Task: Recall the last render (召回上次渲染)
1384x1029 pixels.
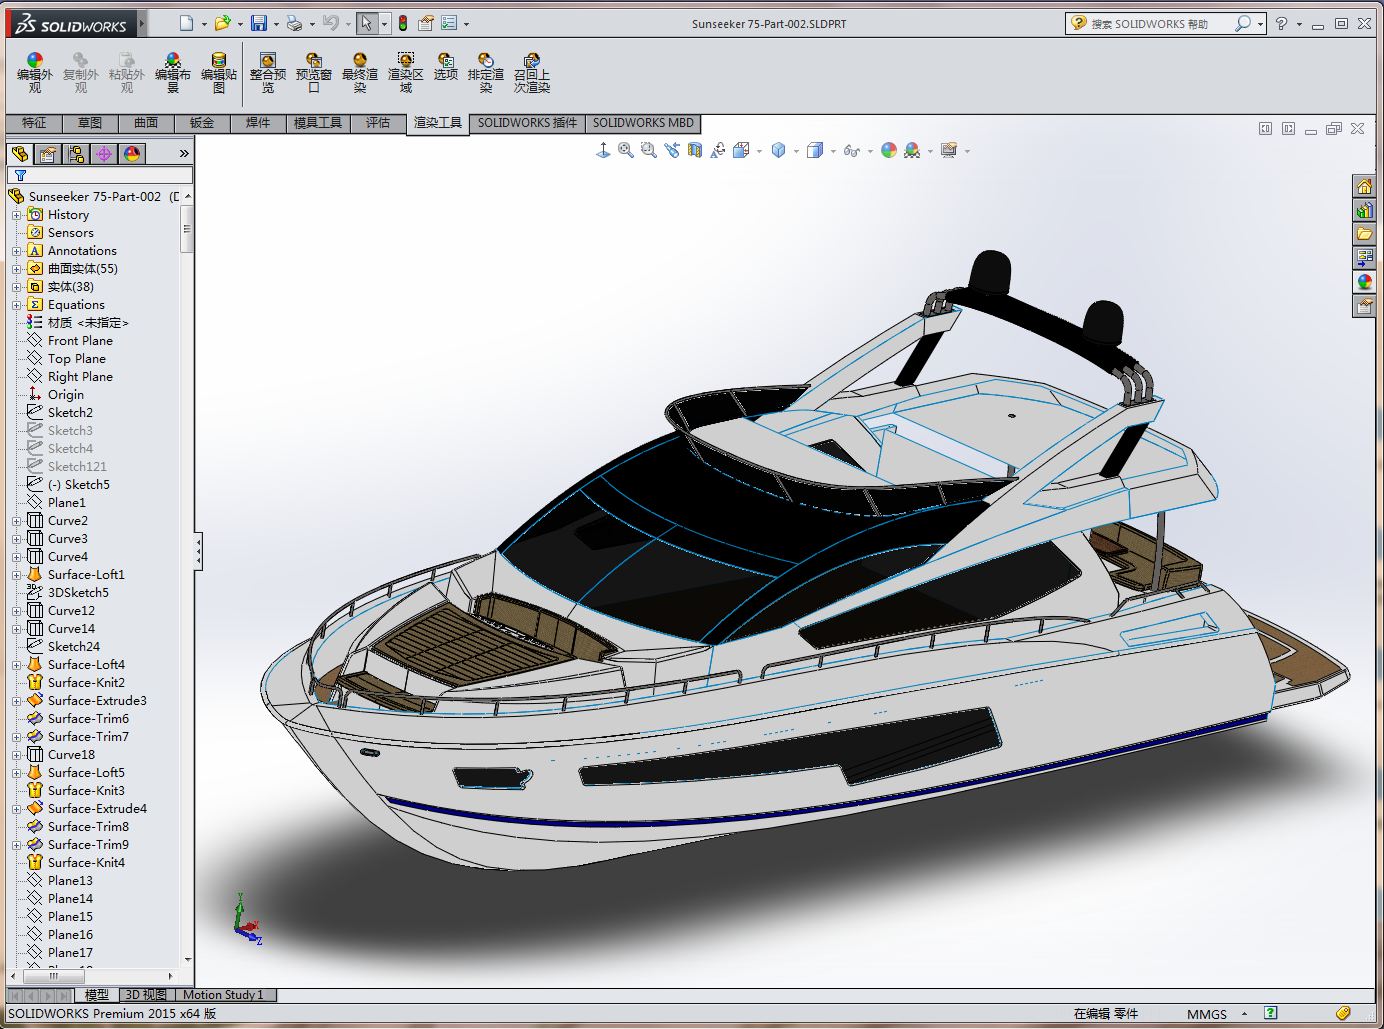Action: tap(532, 72)
